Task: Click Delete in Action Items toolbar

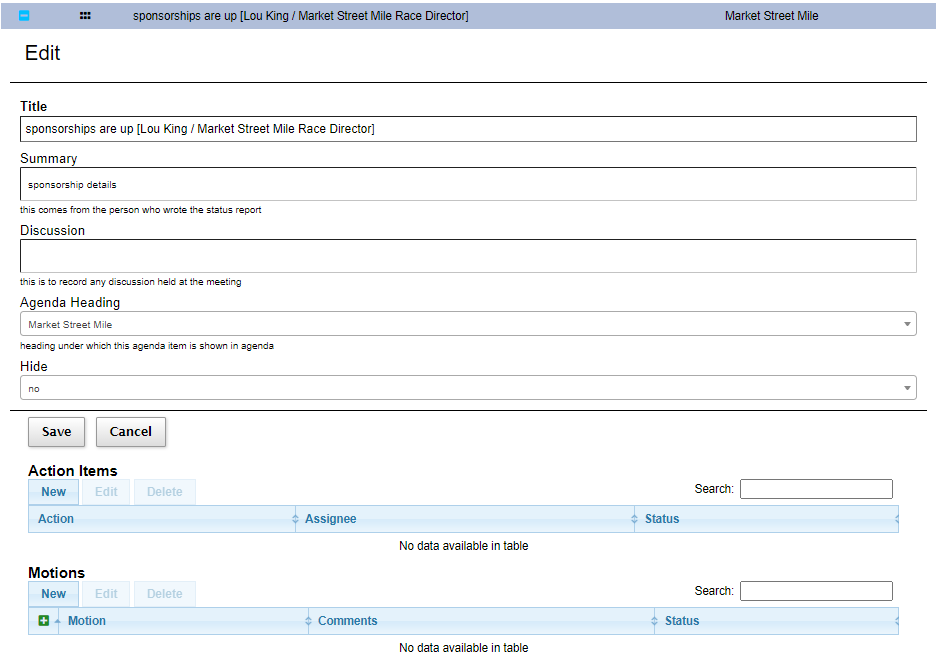Action: [x=165, y=492]
